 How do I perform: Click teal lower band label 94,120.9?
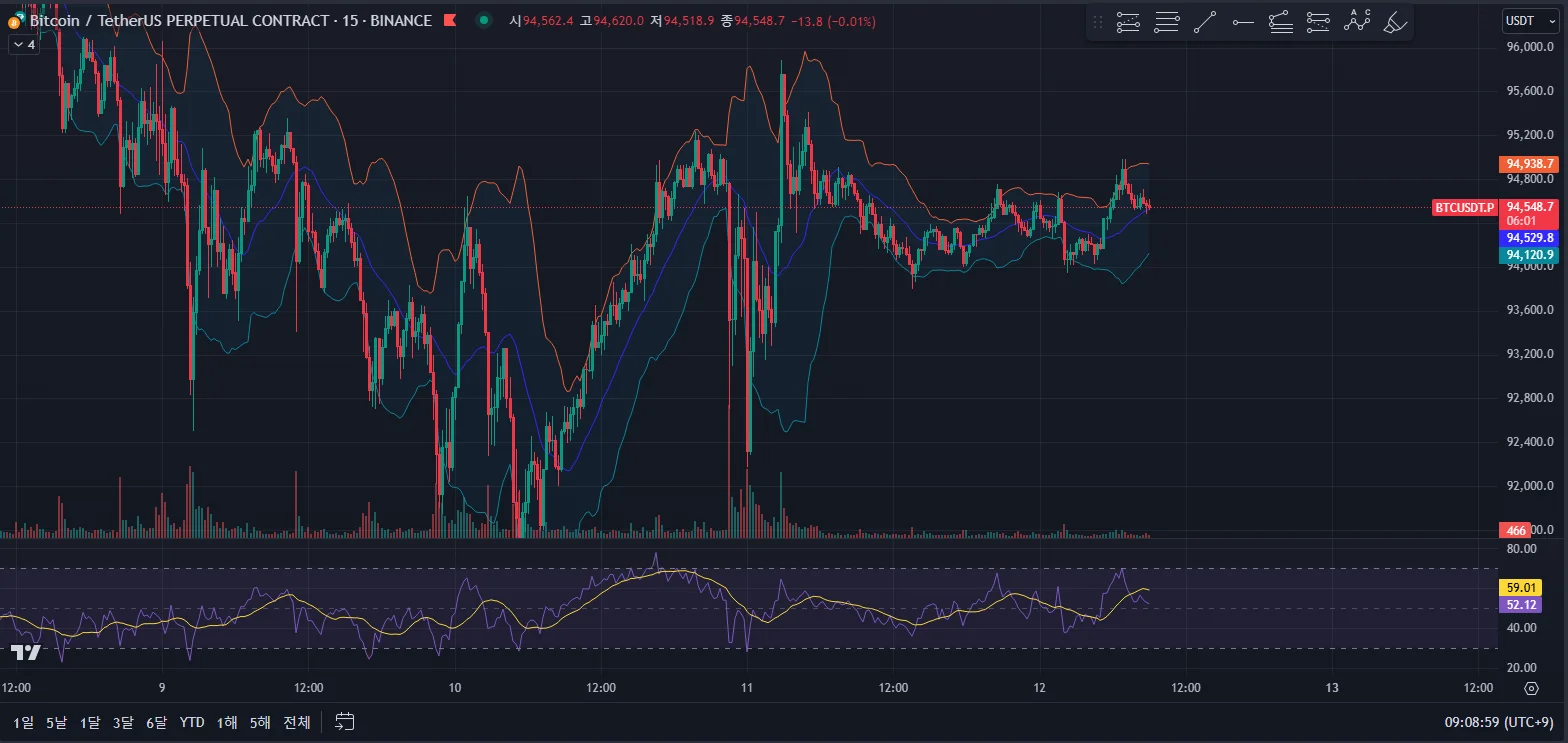click(1530, 255)
